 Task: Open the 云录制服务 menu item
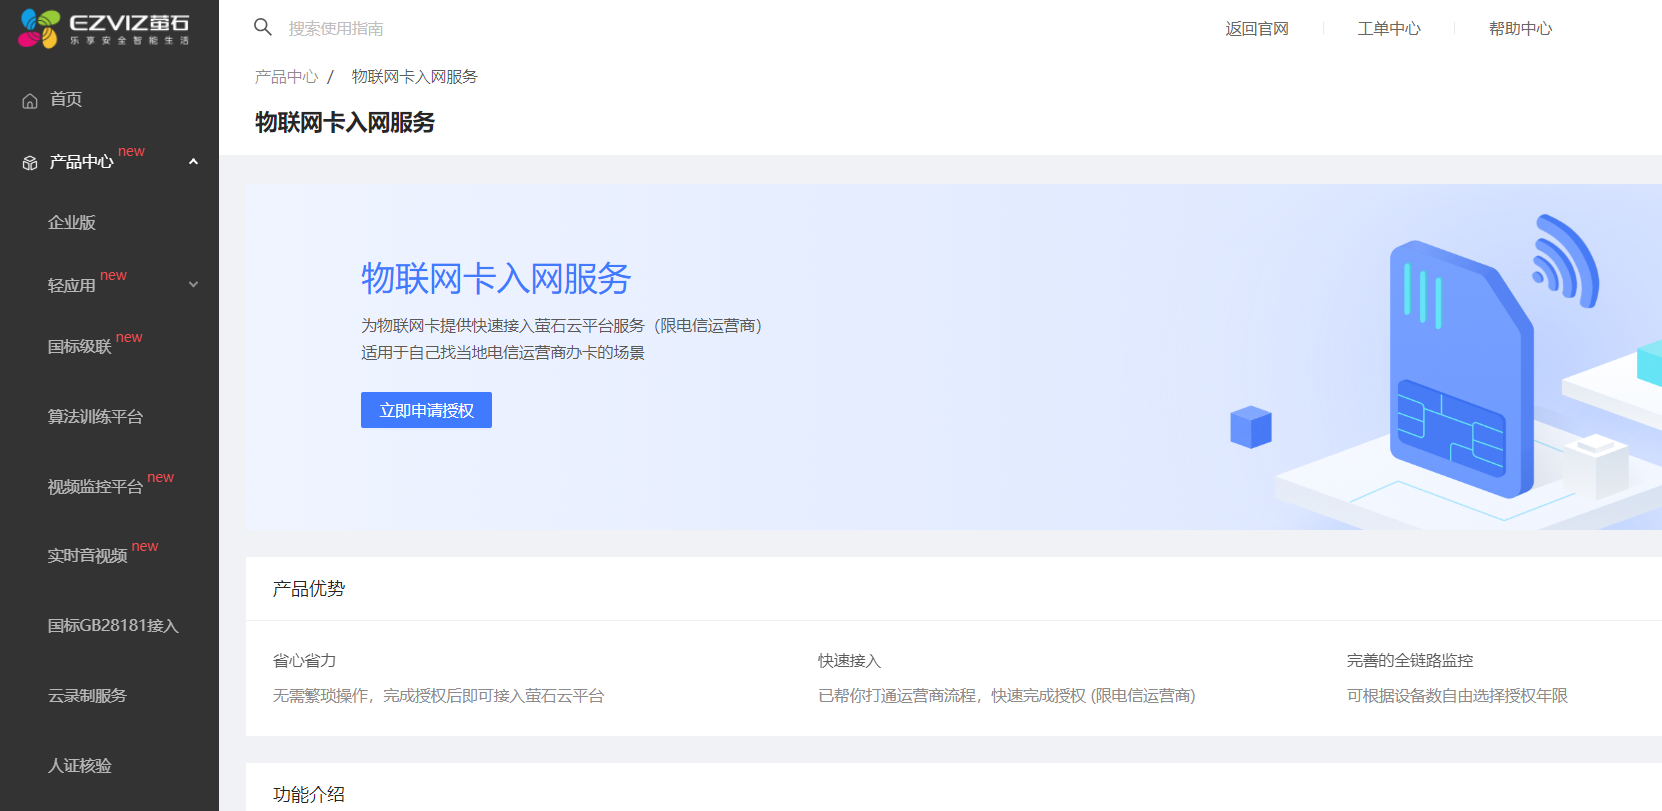pos(88,696)
